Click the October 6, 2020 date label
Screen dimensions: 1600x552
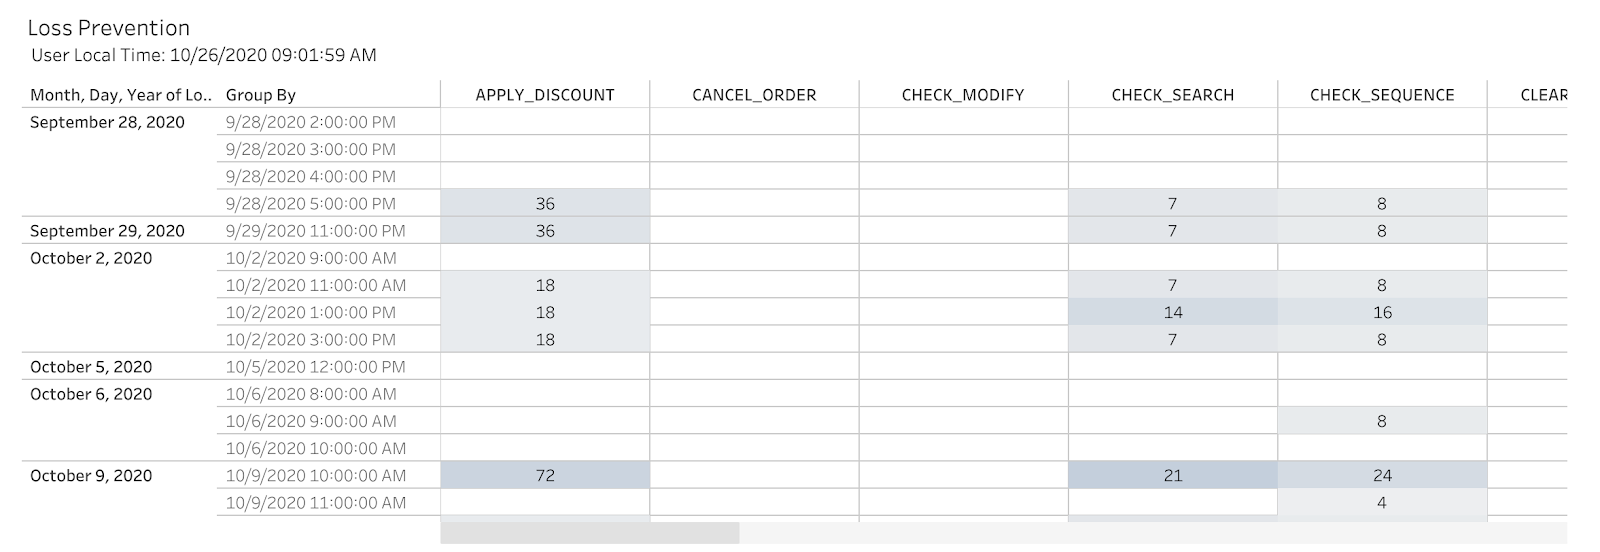click(91, 394)
